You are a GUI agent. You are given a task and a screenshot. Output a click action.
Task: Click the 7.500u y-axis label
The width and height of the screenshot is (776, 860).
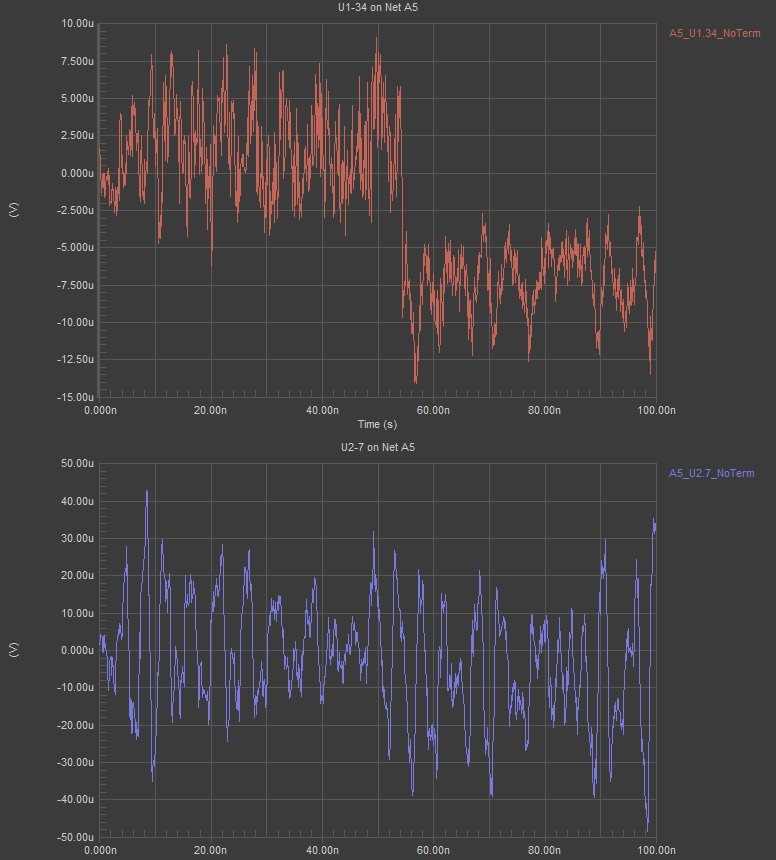tap(77, 61)
